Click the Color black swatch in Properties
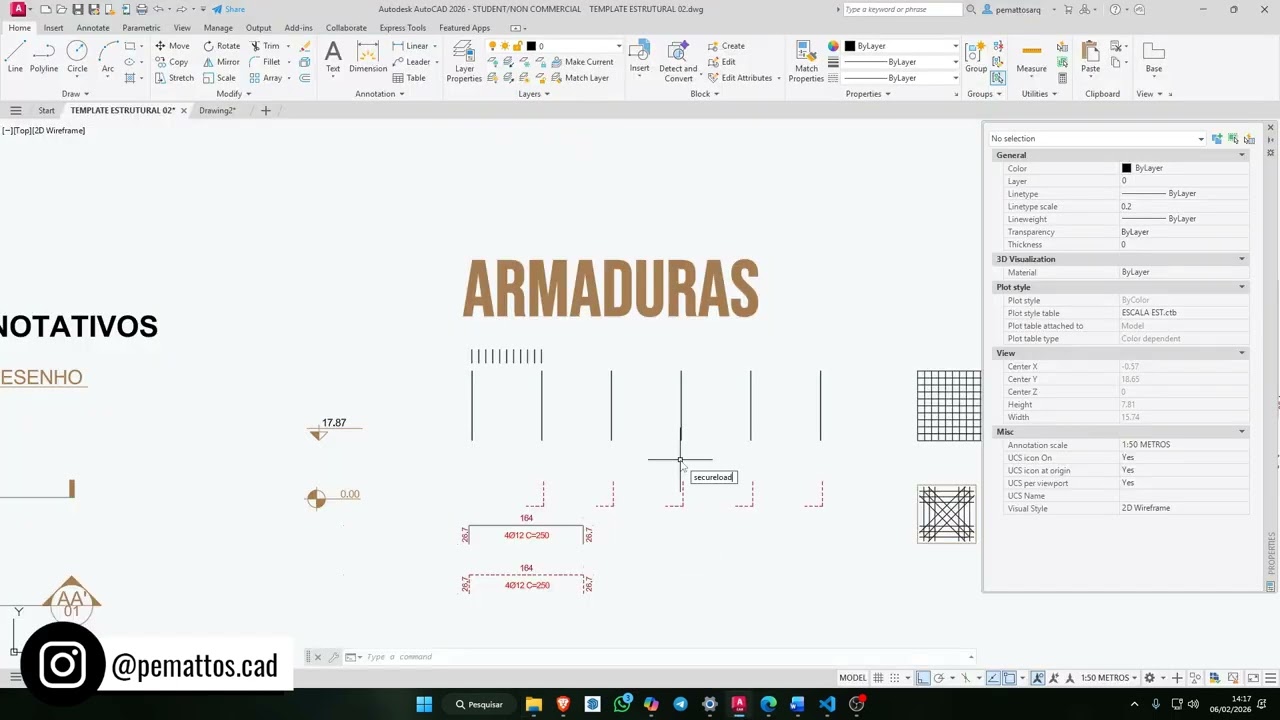The height and width of the screenshot is (720, 1280). (x=1126, y=168)
